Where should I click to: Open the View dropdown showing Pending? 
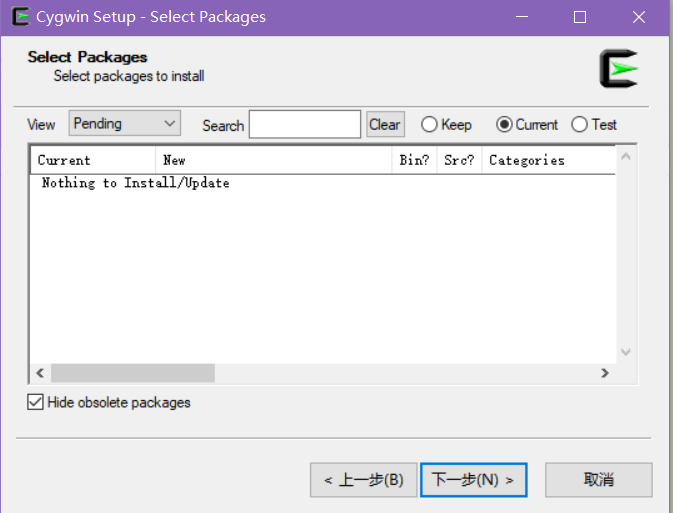pyautogui.click(x=124, y=124)
